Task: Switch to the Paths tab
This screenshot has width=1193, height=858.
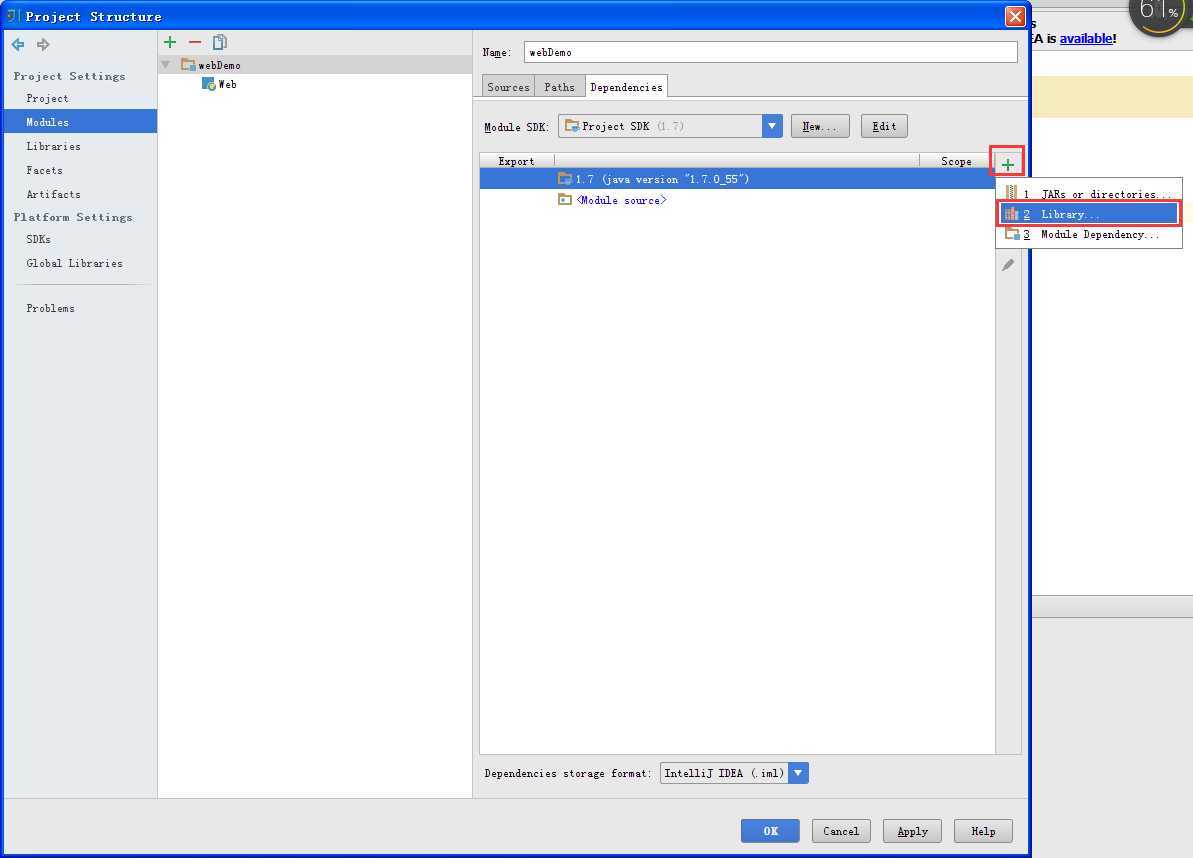Action: pyautogui.click(x=559, y=87)
